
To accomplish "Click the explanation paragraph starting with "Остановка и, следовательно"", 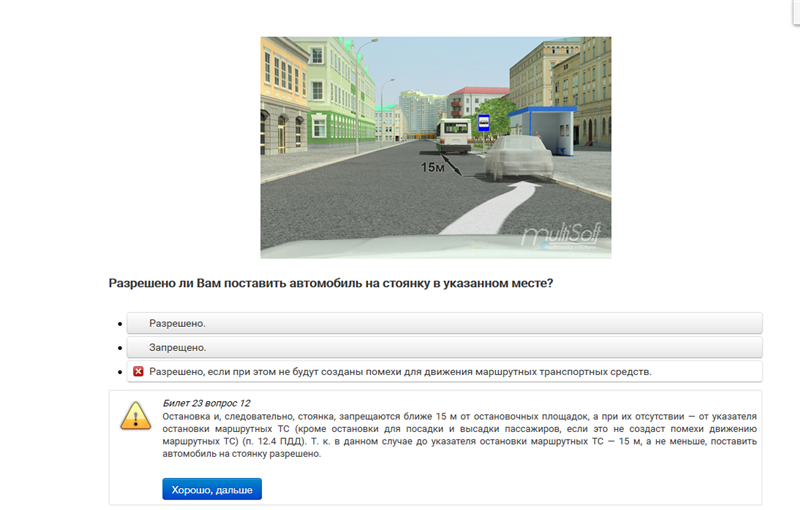I will coord(459,435).
